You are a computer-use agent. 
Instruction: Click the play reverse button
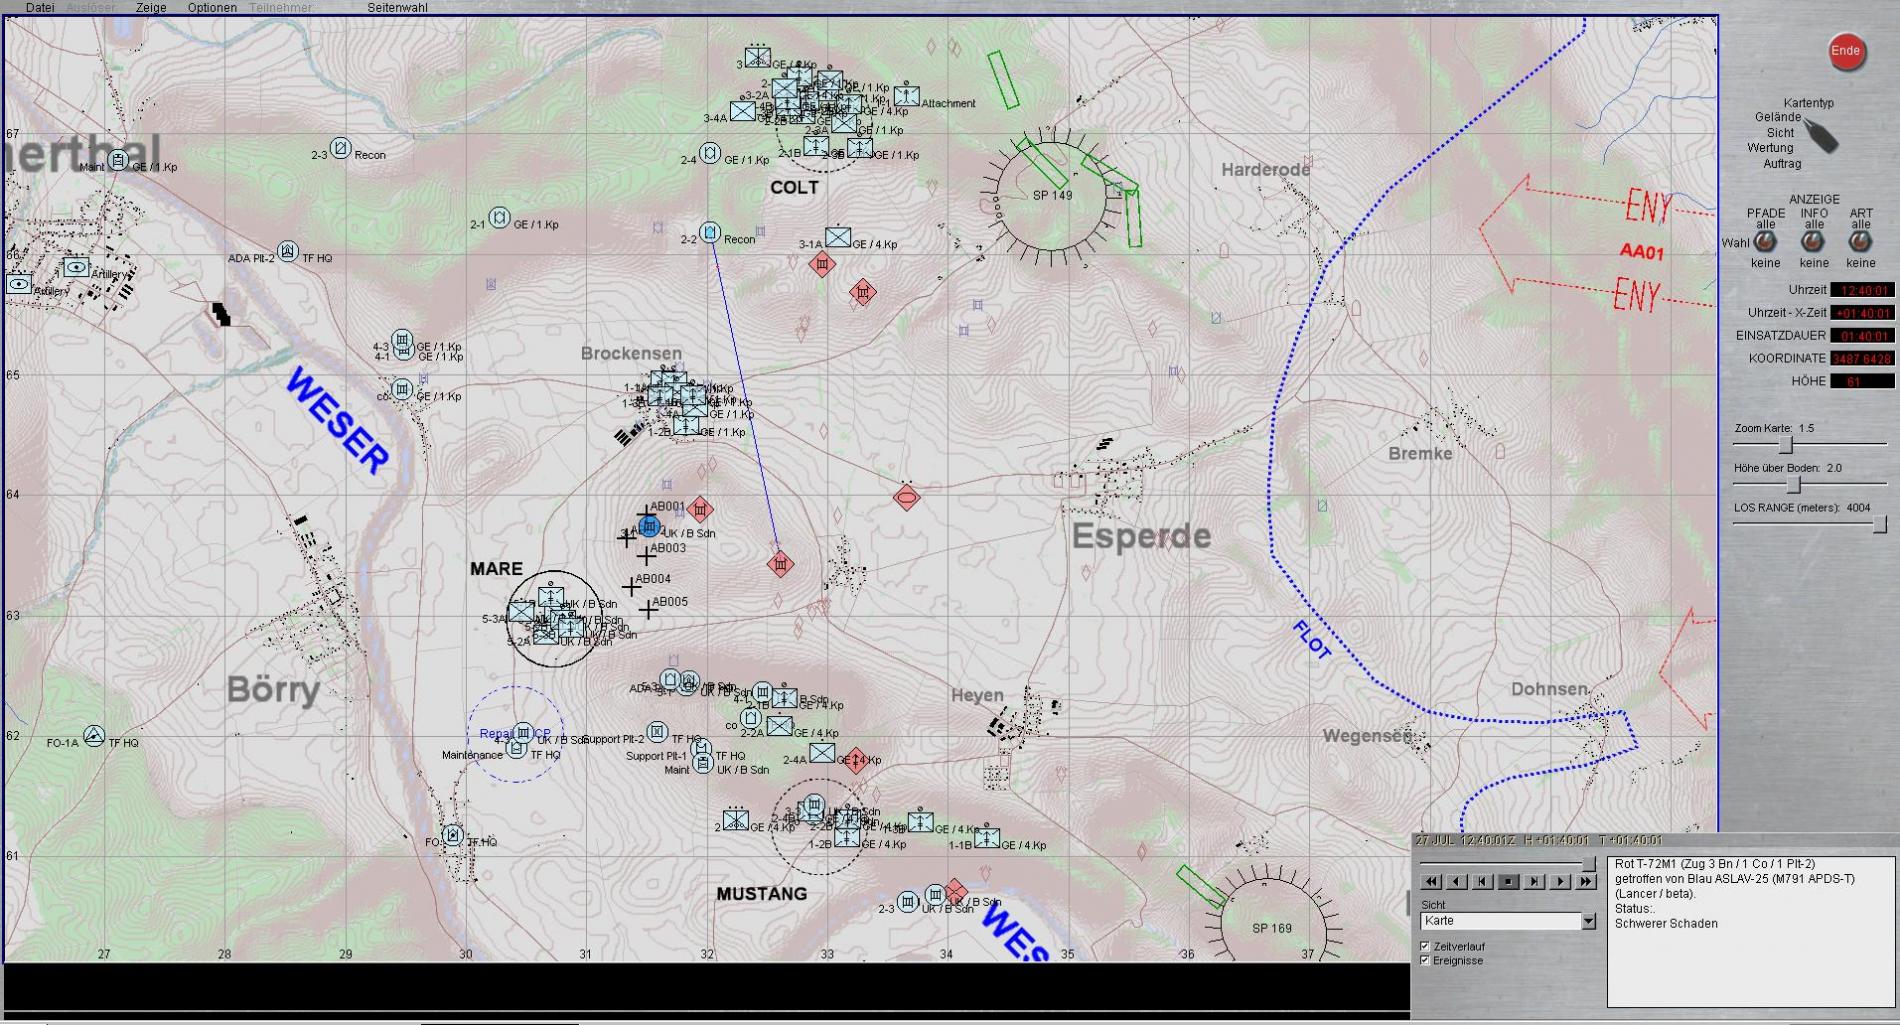pos(1457,881)
